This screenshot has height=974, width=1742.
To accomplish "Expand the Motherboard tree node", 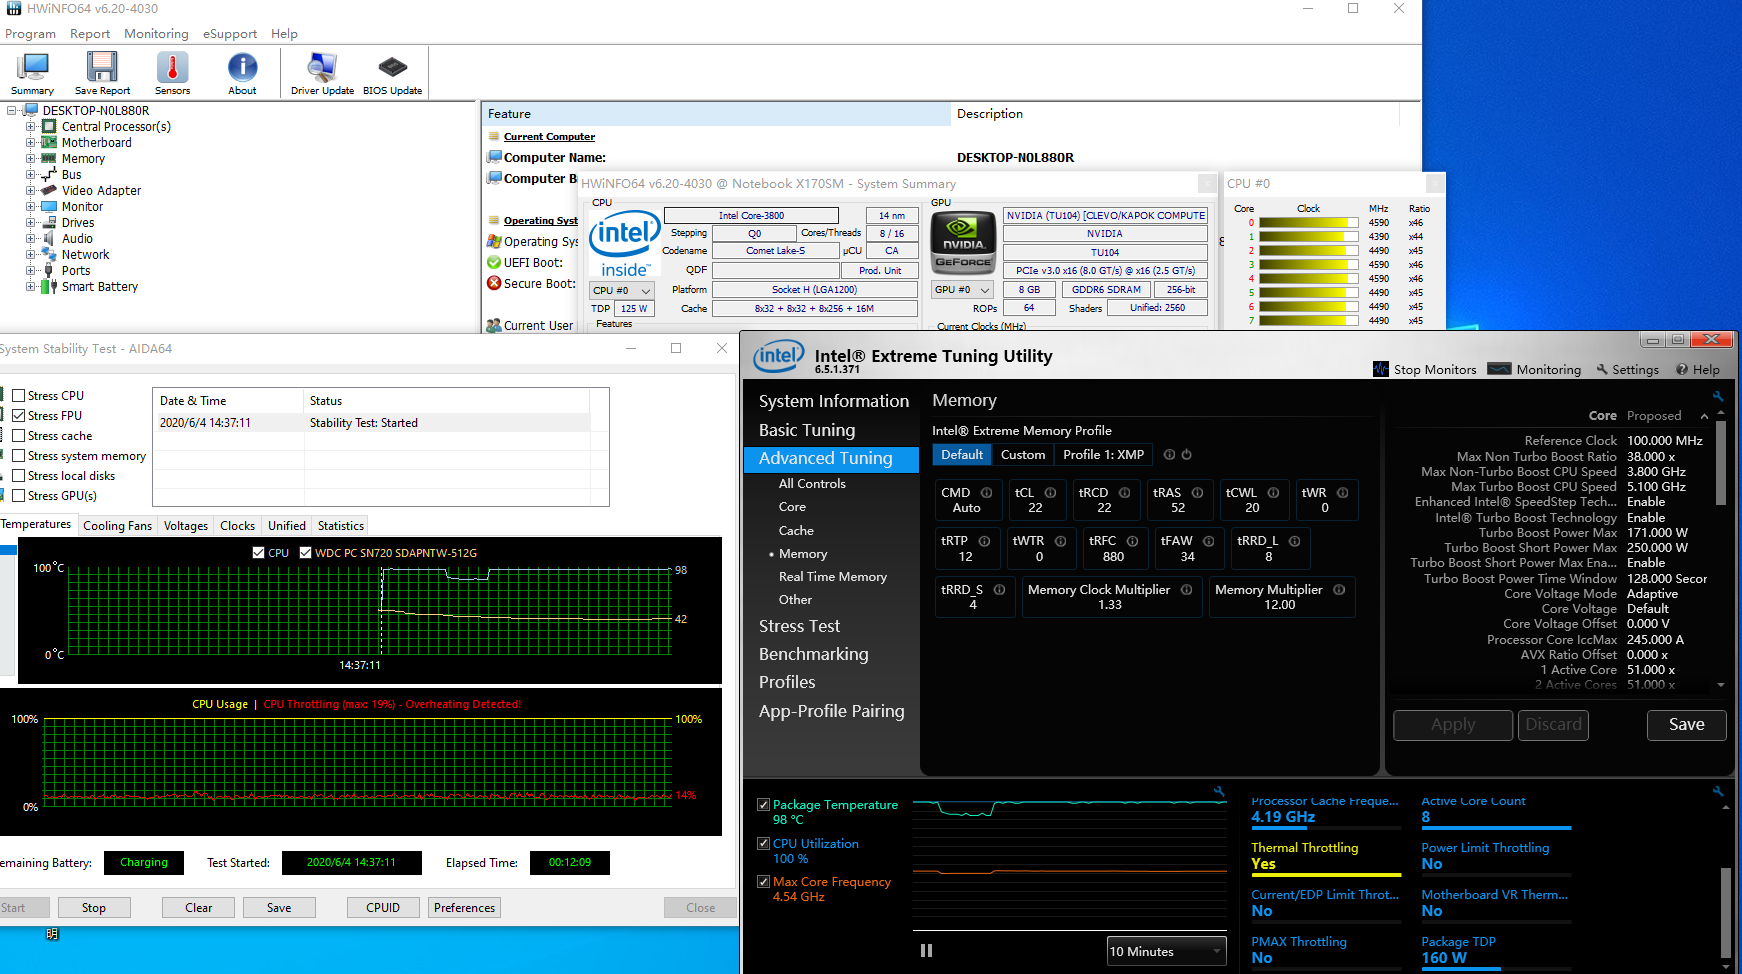I will (30, 143).
